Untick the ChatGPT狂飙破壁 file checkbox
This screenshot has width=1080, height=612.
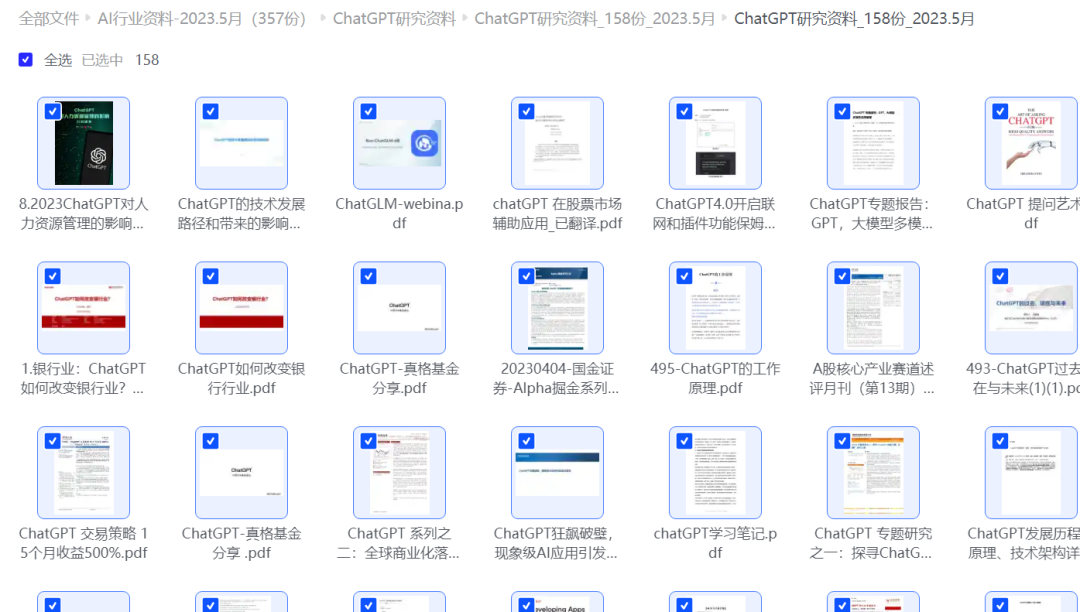(x=526, y=441)
